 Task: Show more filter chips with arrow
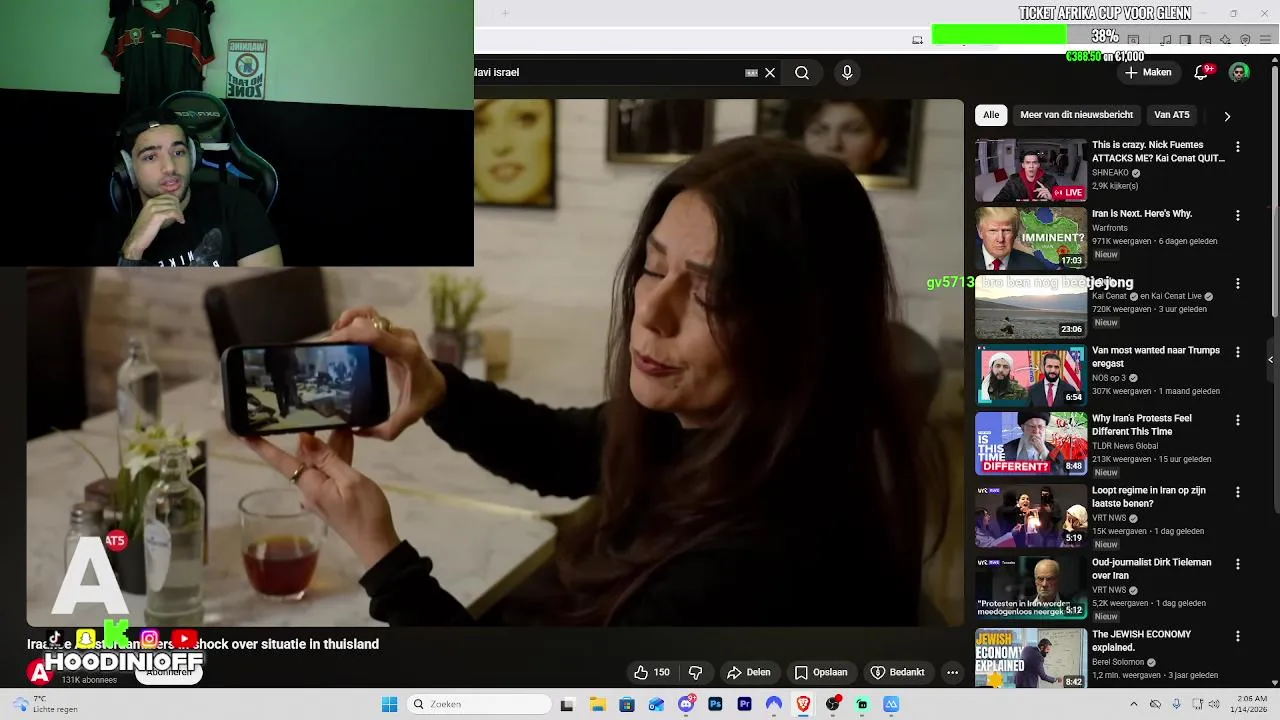(x=1227, y=116)
